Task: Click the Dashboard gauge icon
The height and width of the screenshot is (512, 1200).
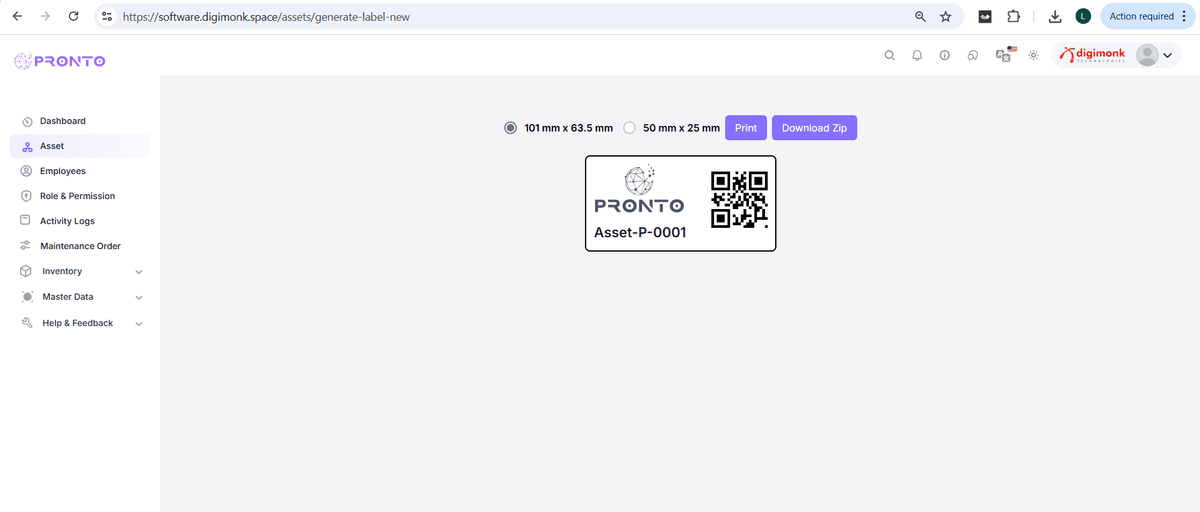Action: point(27,122)
